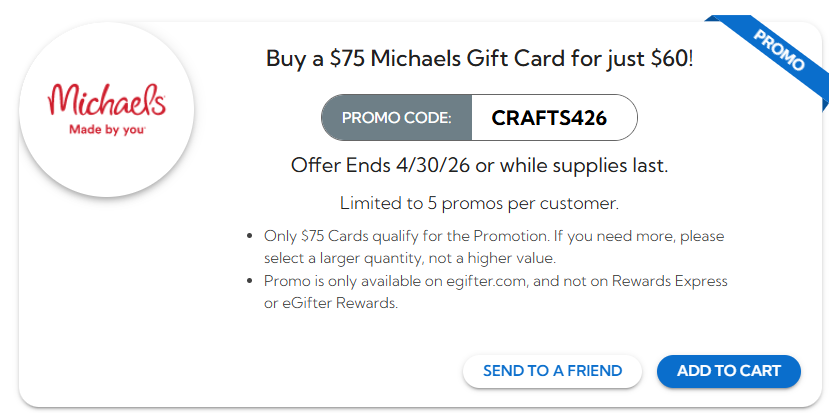The height and width of the screenshot is (413, 838).
Task: Click "Limited to 5 promos per customer"
Action: point(479,203)
